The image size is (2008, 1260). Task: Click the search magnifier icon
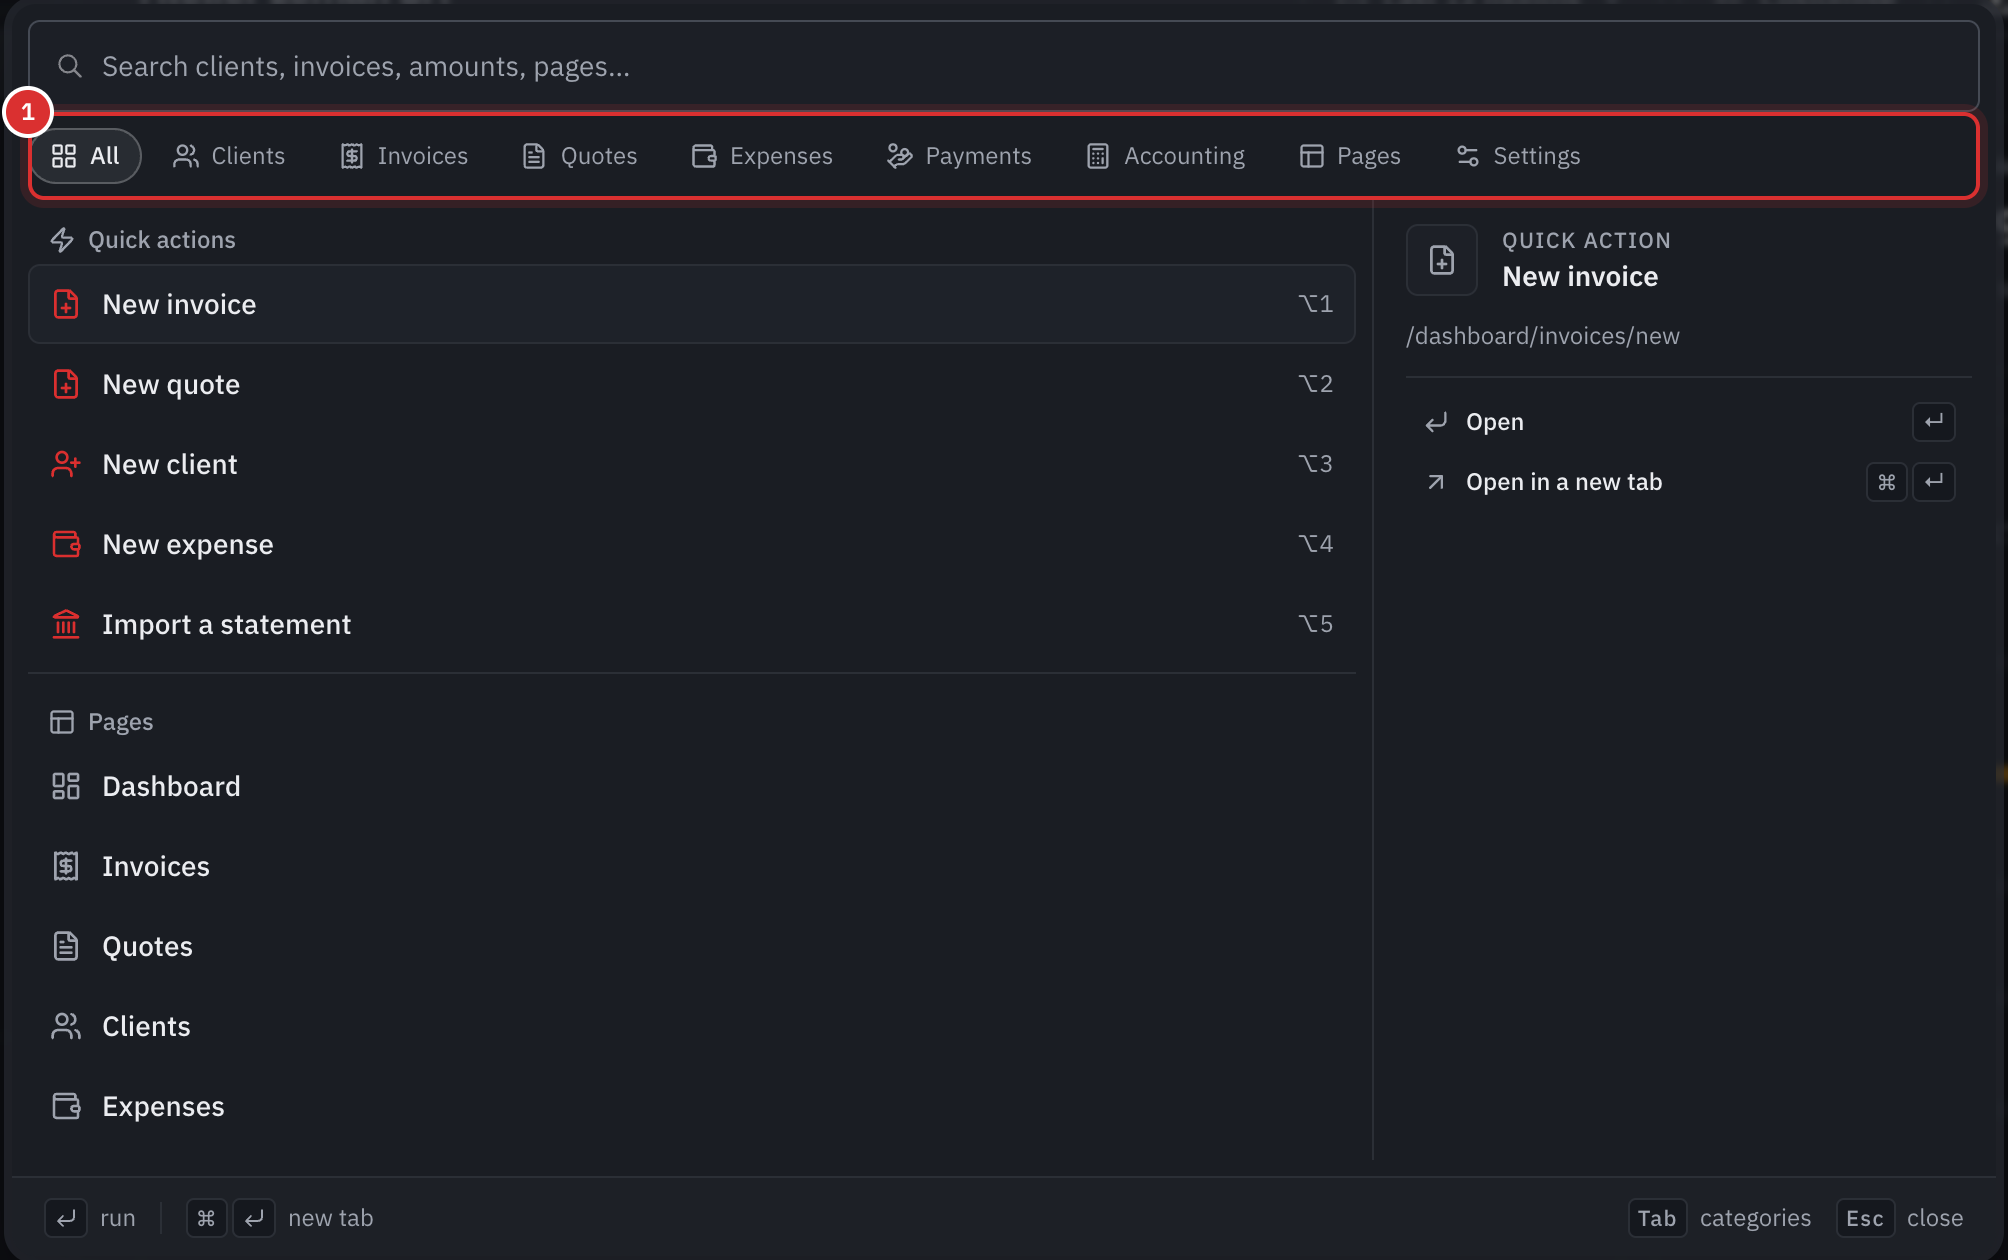69,67
